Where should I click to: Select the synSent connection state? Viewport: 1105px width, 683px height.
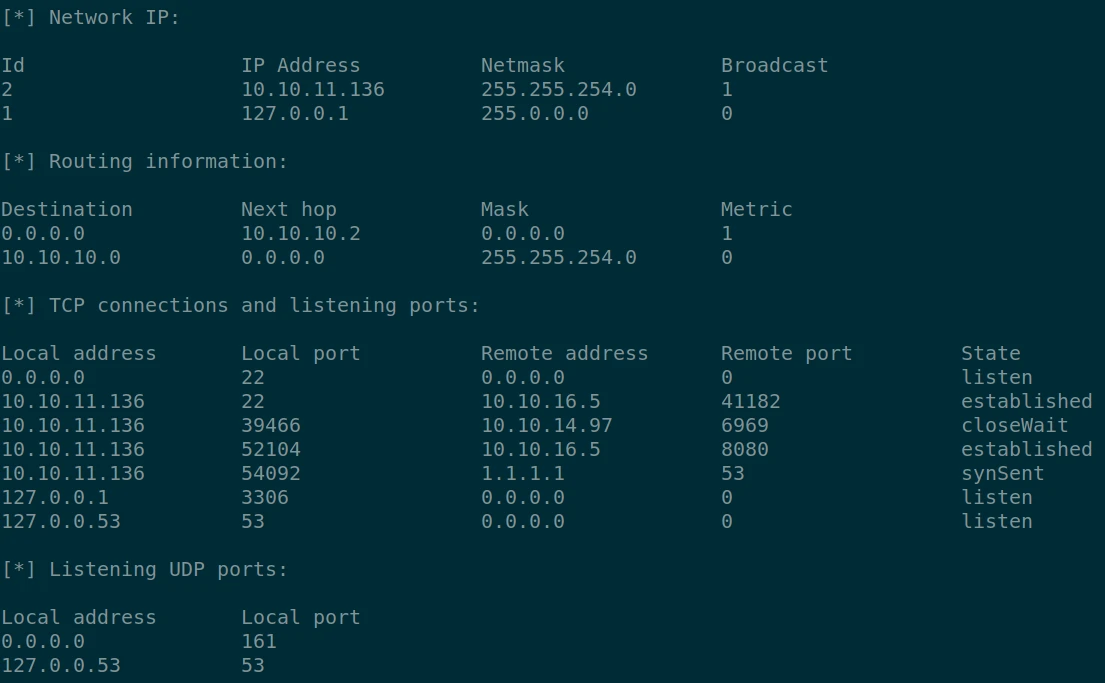pos(1002,473)
